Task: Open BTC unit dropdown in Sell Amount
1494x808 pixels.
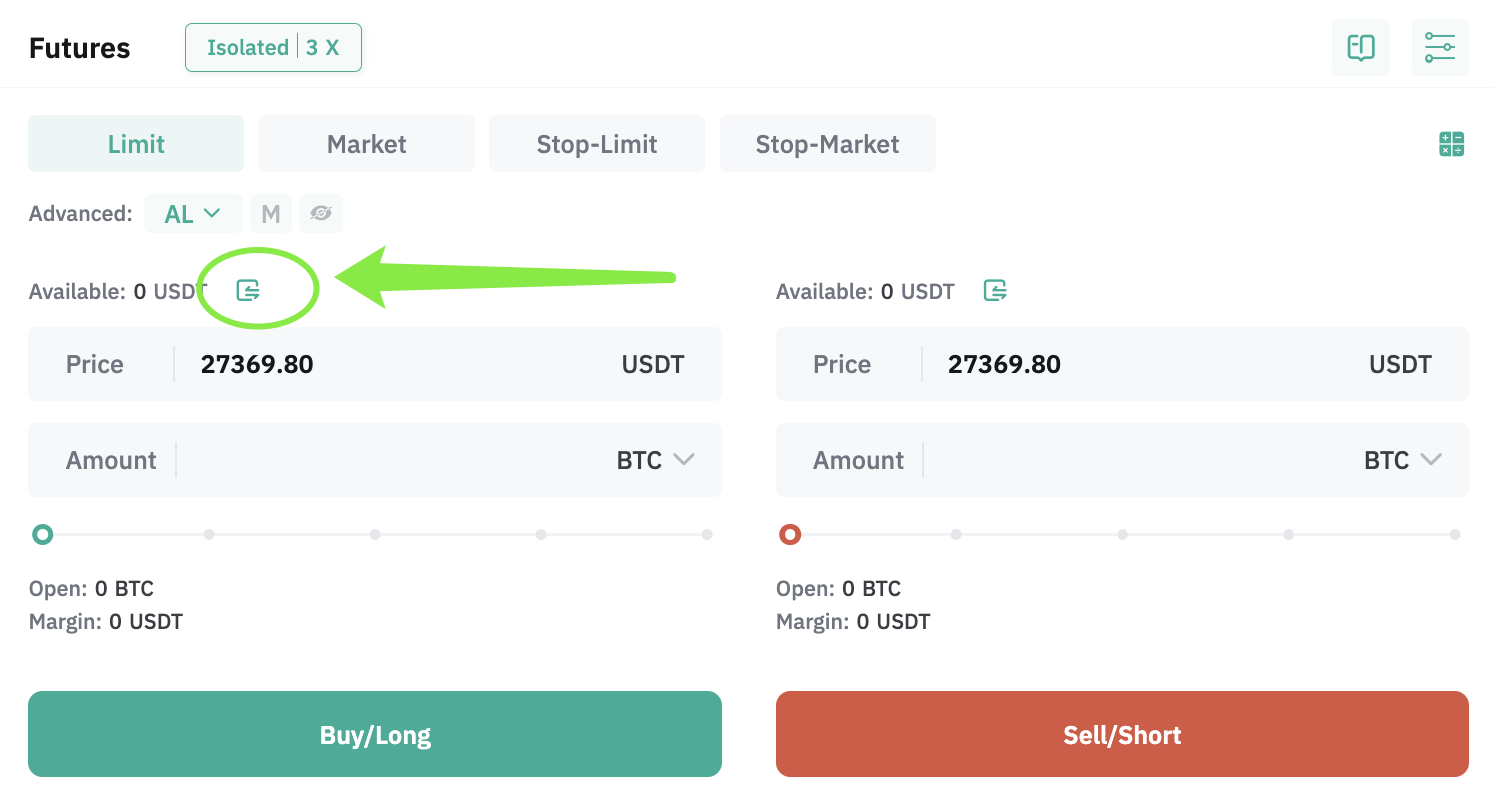Action: click(x=1403, y=460)
